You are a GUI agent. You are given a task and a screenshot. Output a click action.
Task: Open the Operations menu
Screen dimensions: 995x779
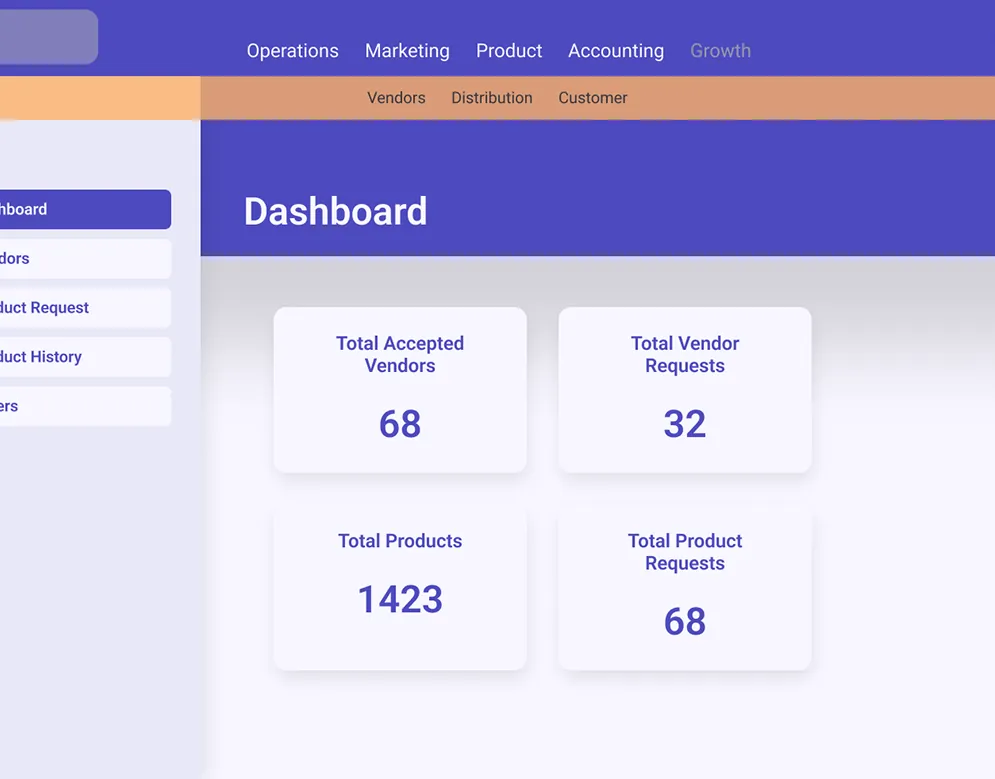293,51
